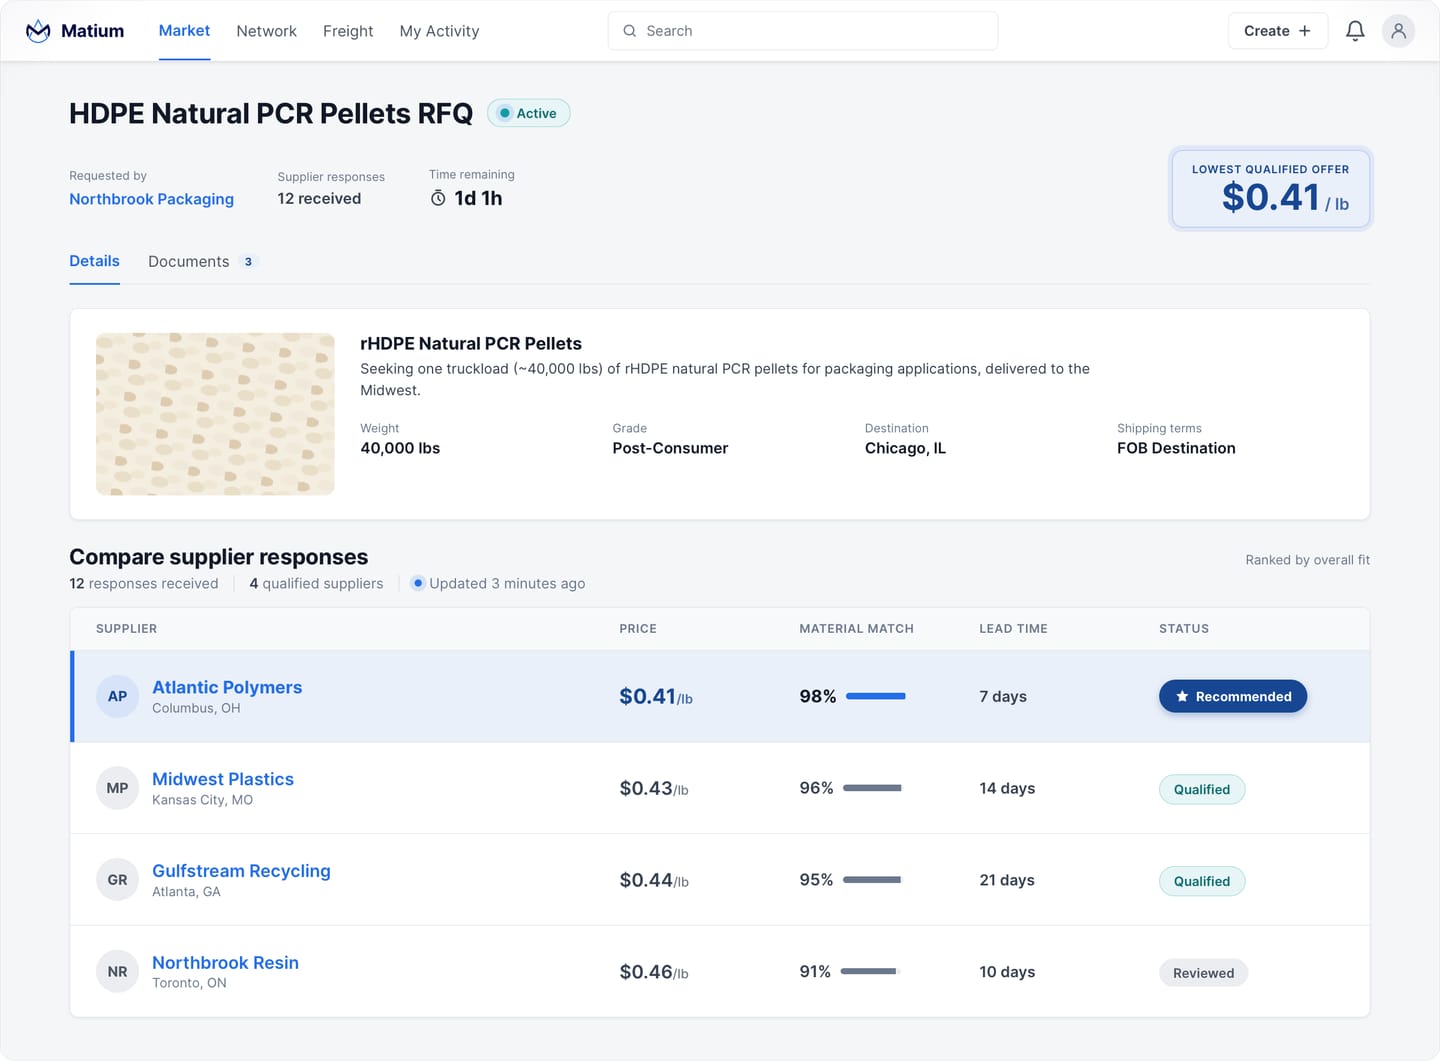This screenshot has height=1061, width=1440.
Task: Select the Details tab
Action: 94,261
